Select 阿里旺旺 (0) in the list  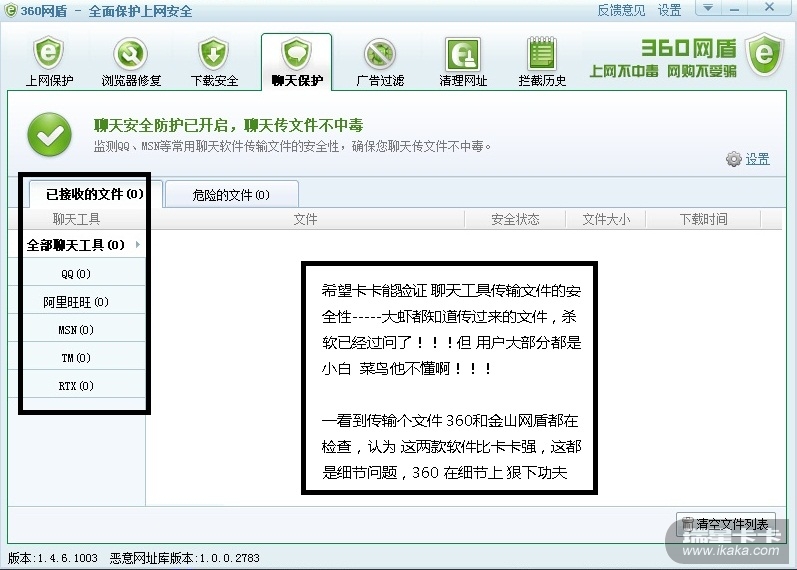pos(76,302)
